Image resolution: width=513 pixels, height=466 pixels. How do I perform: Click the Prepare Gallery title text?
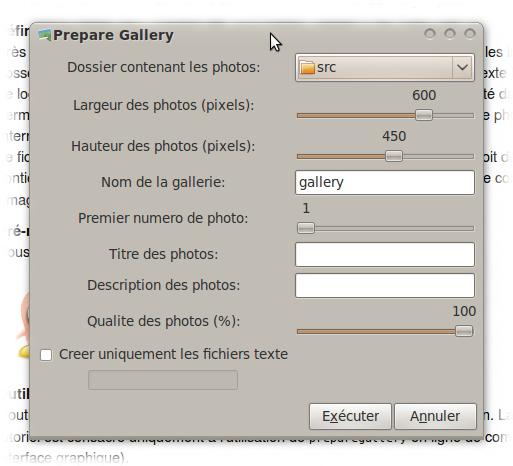click(113, 35)
